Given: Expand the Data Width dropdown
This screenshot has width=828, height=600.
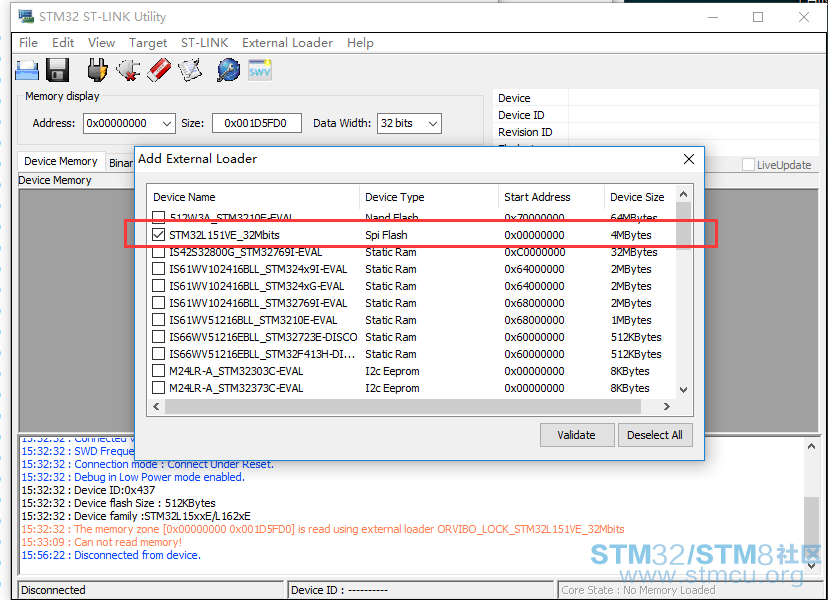Looking at the screenshot, I should (x=433, y=124).
